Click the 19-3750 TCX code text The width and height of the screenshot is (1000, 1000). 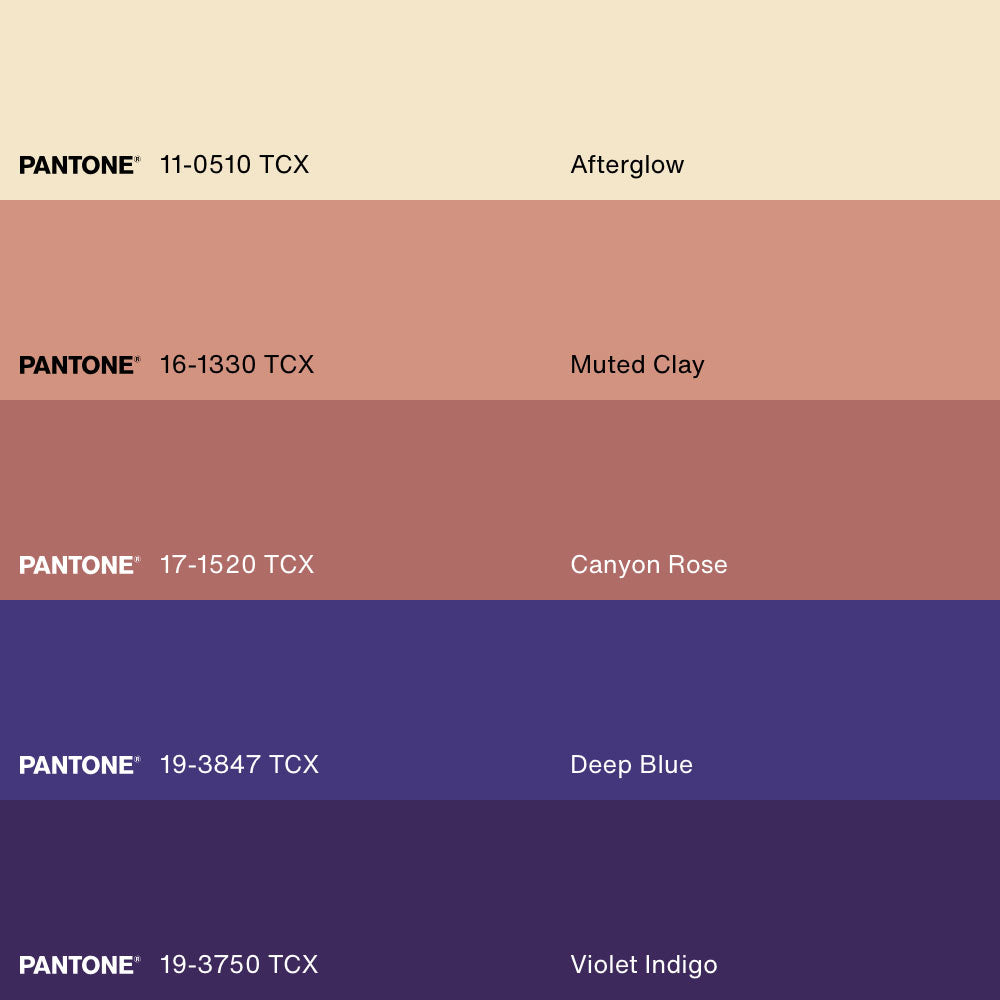pyautogui.click(x=239, y=965)
